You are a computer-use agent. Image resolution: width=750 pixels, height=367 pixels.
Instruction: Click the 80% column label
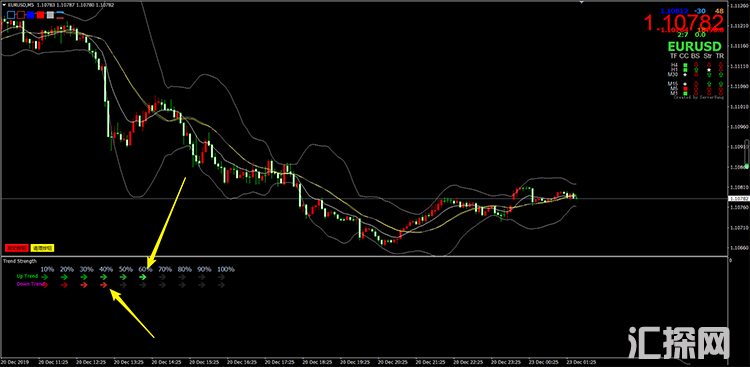(184, 269)
